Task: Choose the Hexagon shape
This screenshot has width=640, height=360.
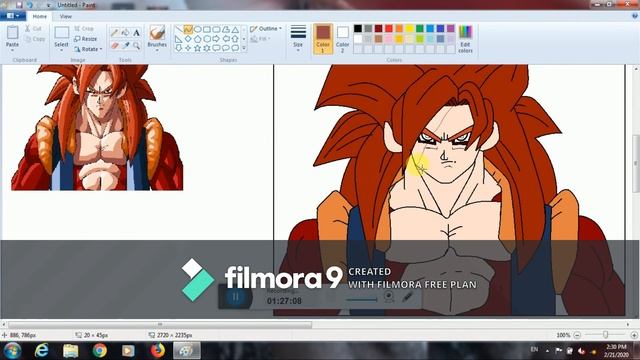Action: [207, 39]
